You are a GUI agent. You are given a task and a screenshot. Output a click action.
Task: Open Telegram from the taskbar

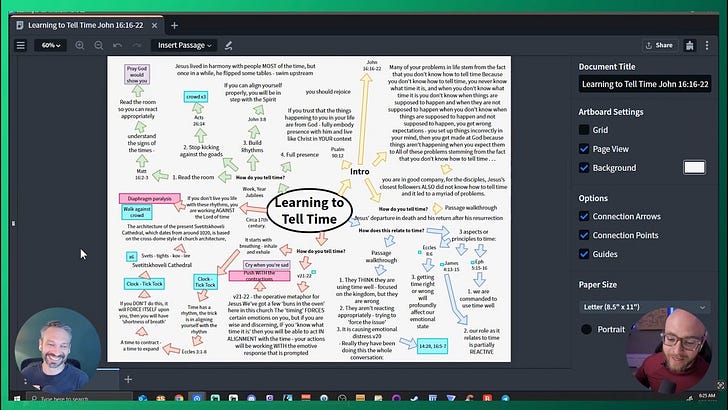click(x=506, y=398)
